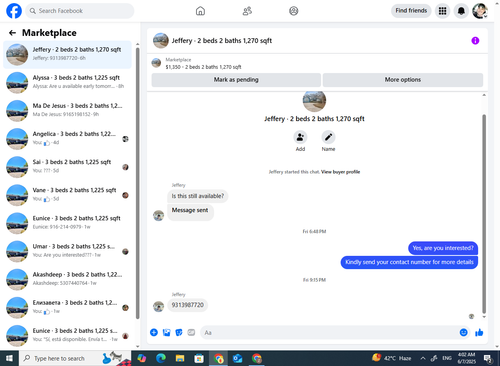Open Microsoft Store from the taskbar

[x=199, y=358]
